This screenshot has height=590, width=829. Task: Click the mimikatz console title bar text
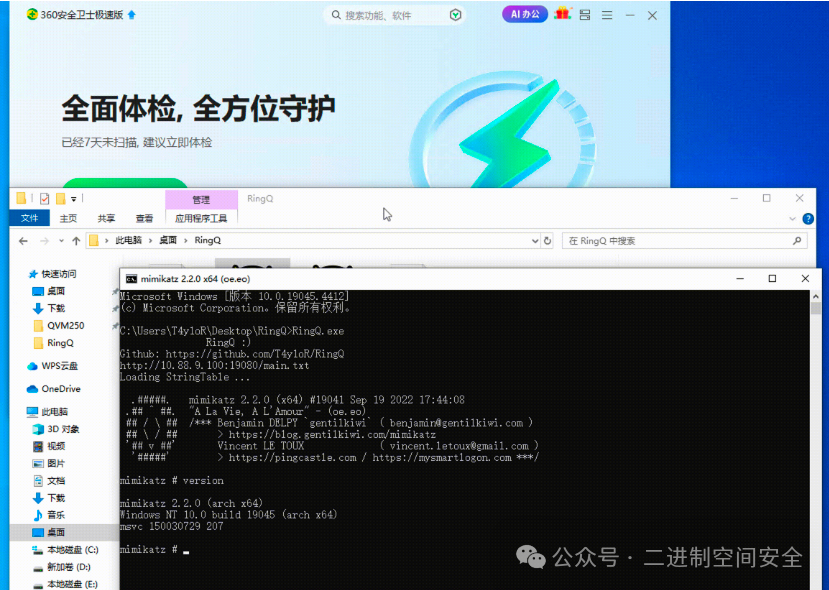click(196, 279)
